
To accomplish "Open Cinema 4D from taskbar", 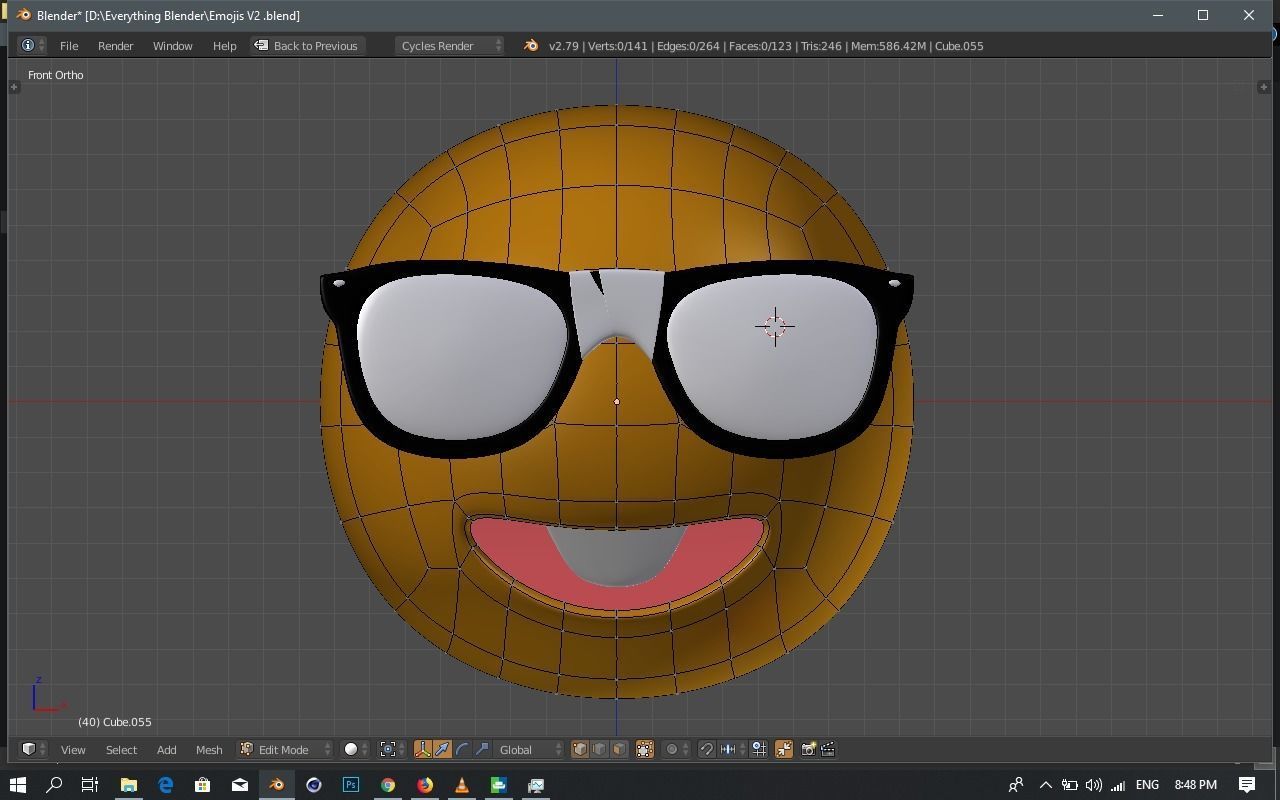I will coord(313,785).
